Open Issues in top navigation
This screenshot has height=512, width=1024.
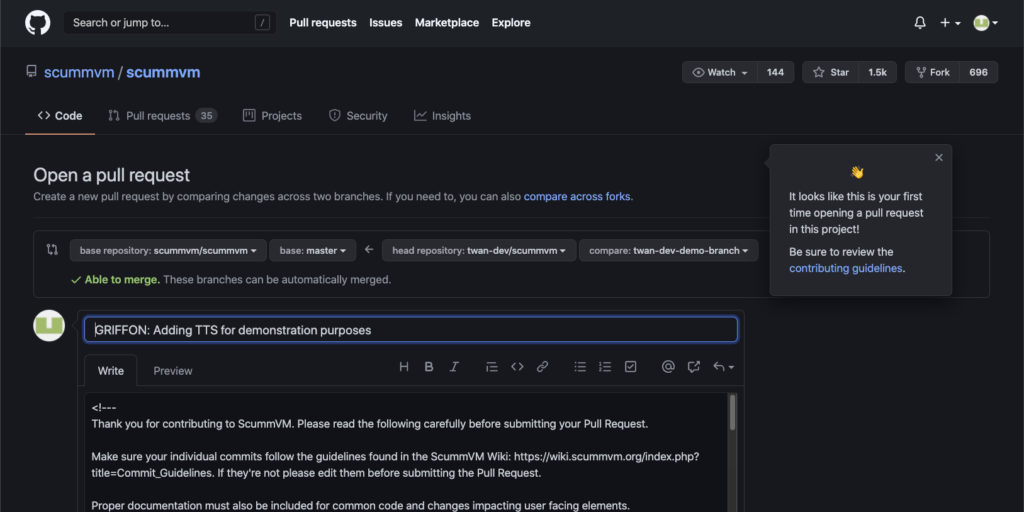click(385, 23)
